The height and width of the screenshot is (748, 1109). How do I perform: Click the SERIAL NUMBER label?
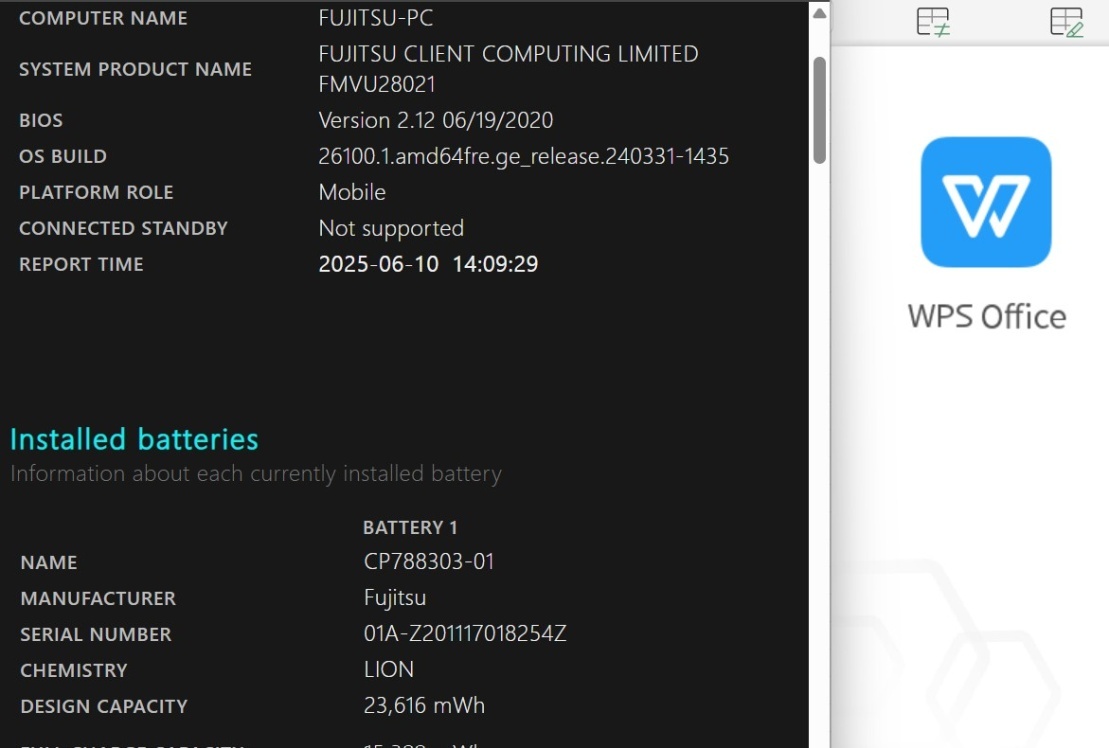click(x=95, y=634)
